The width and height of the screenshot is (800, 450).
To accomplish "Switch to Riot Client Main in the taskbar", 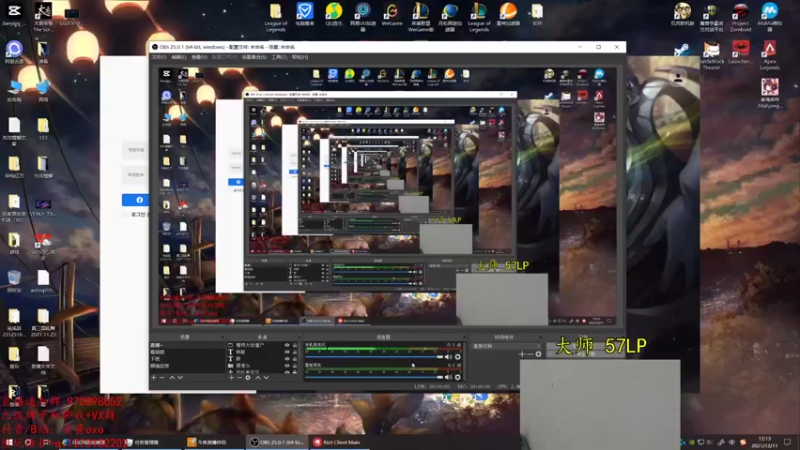I will pyautogui.click(x=338, y=442).
